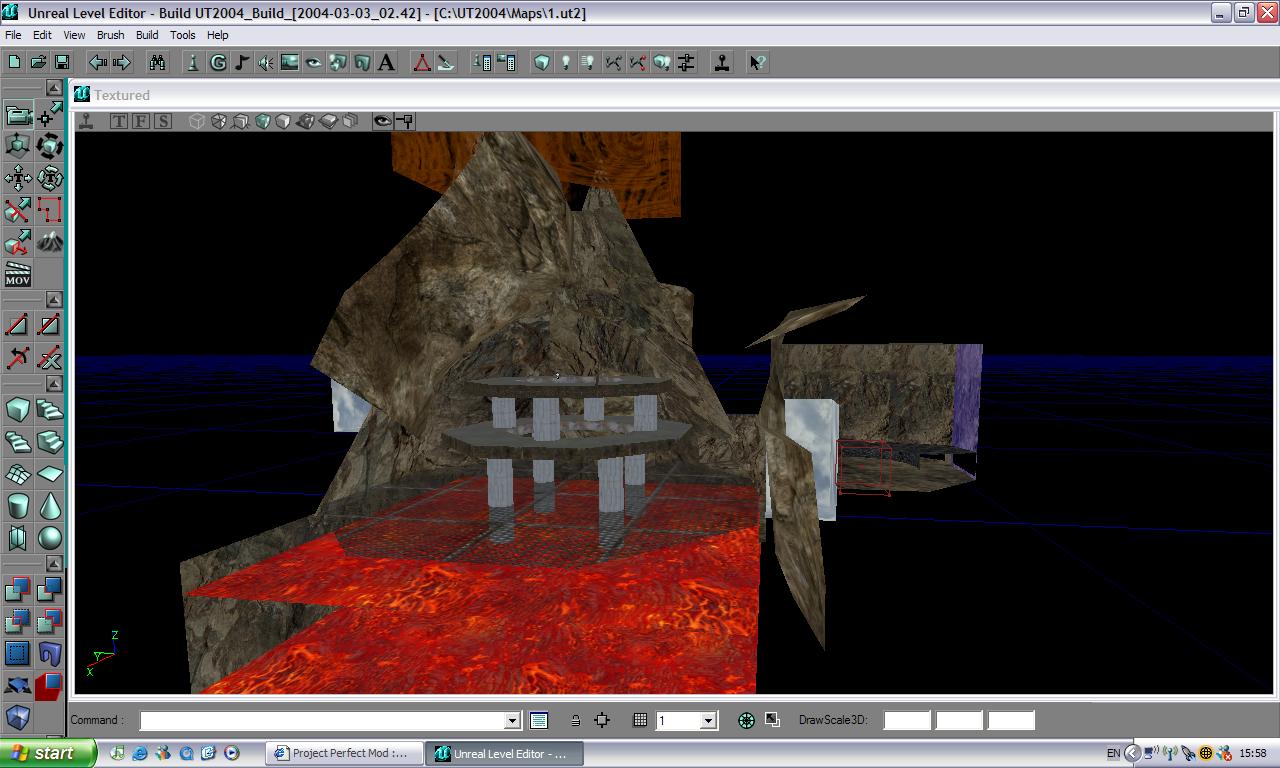Open the Matinee MOV tool
1280x768 pixels.
pos(18,274)
